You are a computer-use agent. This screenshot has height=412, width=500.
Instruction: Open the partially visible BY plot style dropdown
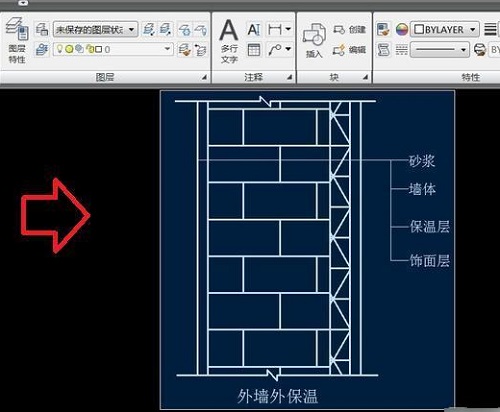[x=495, y=50]
